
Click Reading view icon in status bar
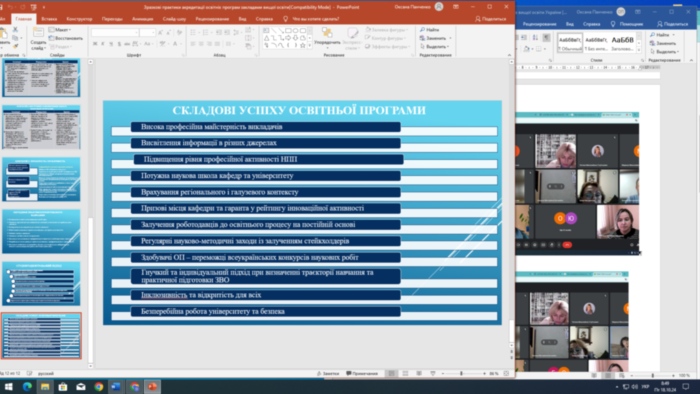click(419, 373)
